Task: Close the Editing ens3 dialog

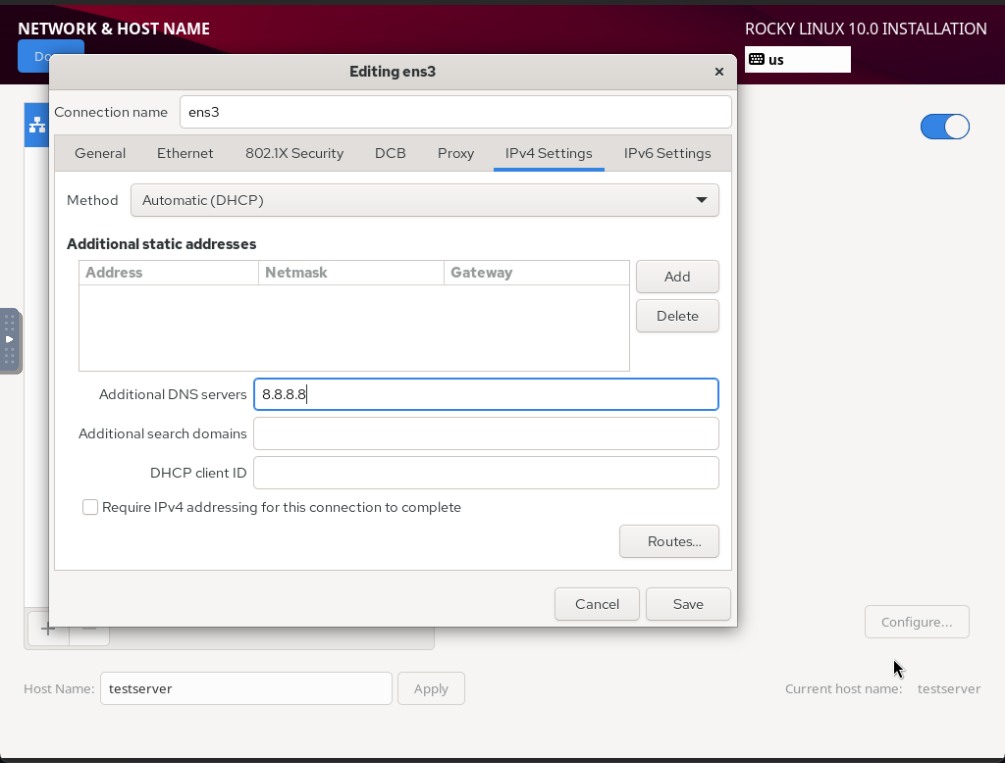Action: coord(719,72)
